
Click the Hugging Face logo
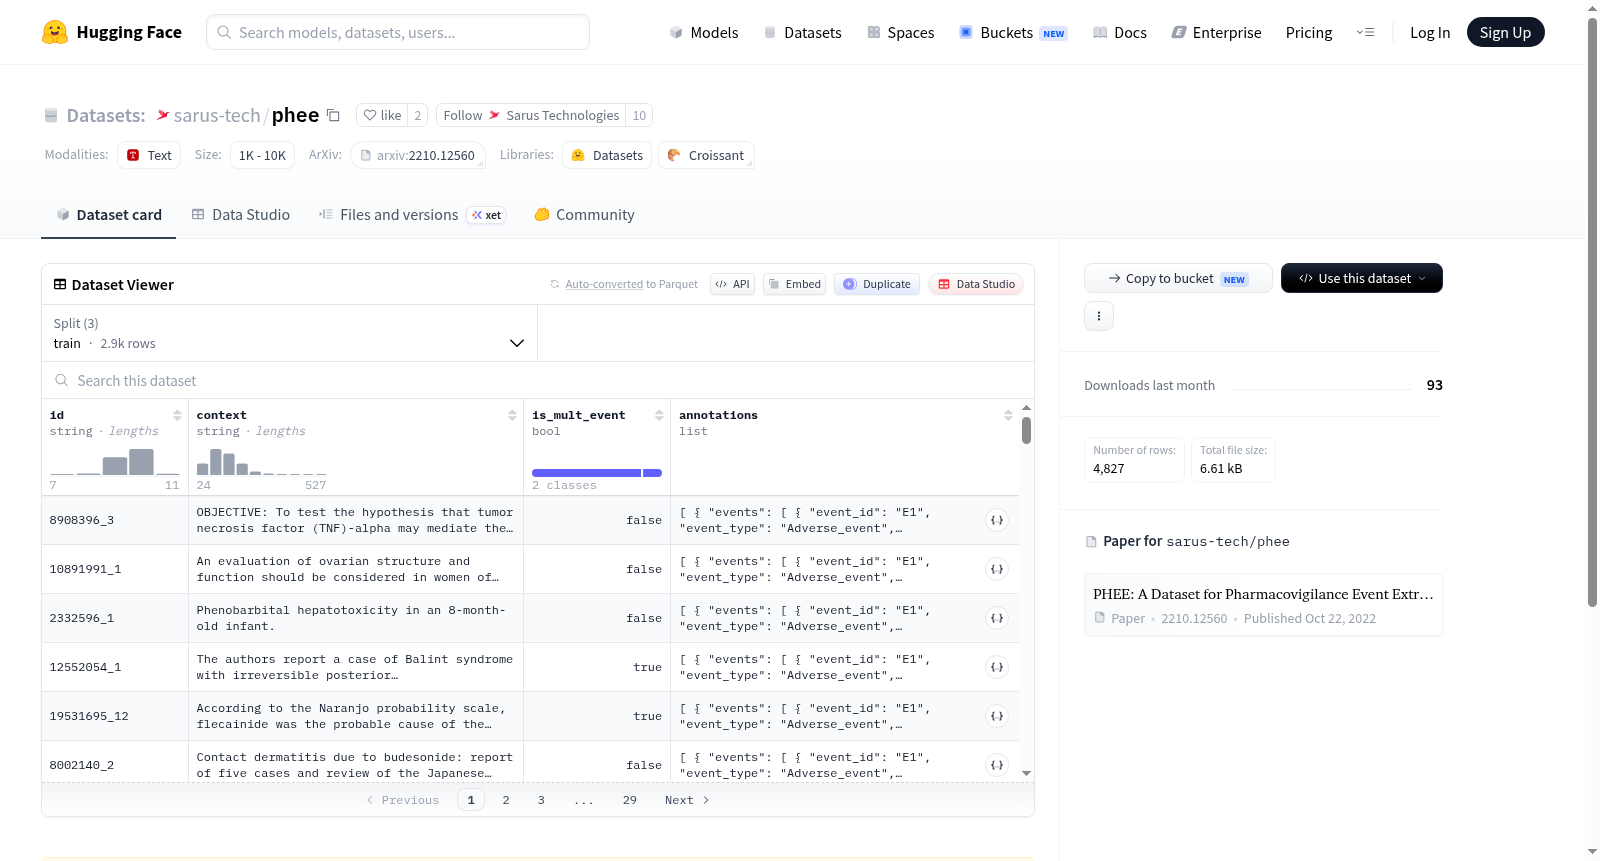[112, 32]
